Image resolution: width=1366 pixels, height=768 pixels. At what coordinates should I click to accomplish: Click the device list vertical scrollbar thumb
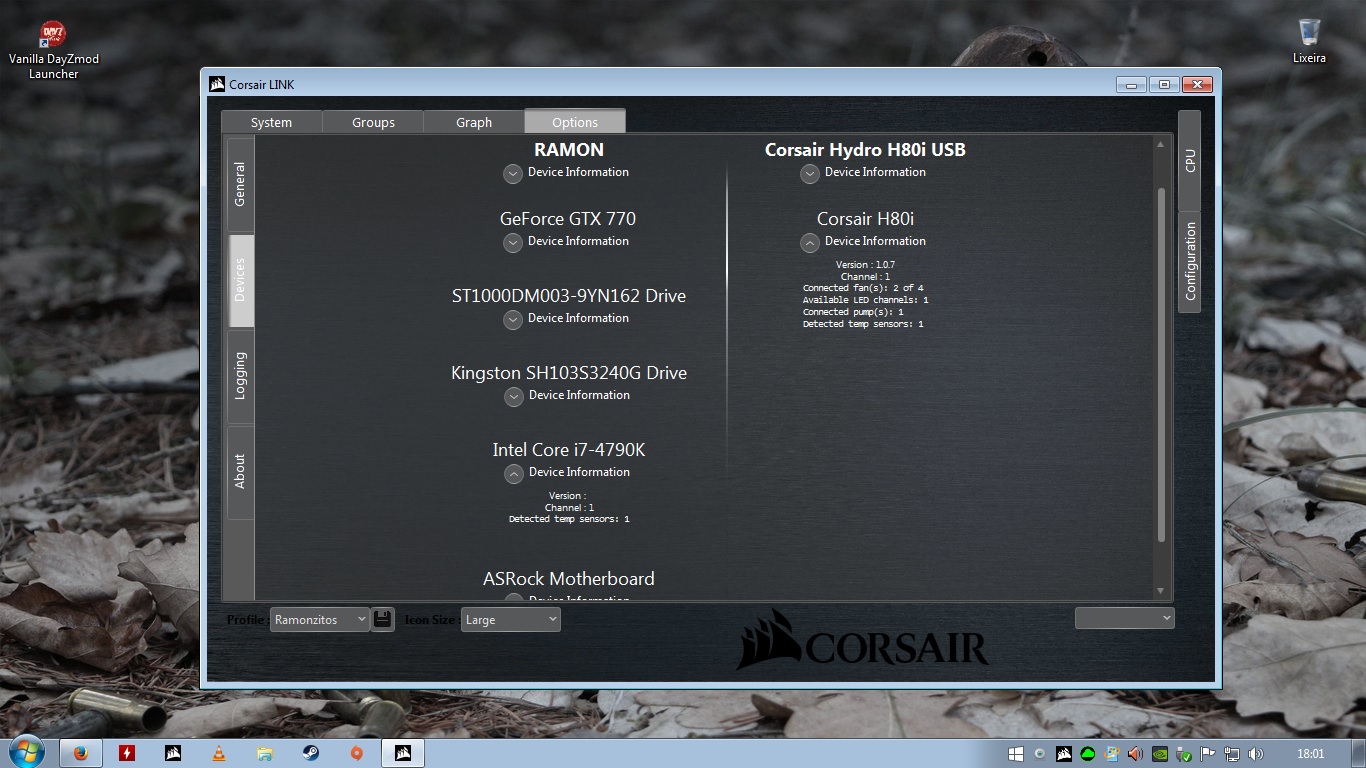pyautogui.click(x=1161, y=365)
